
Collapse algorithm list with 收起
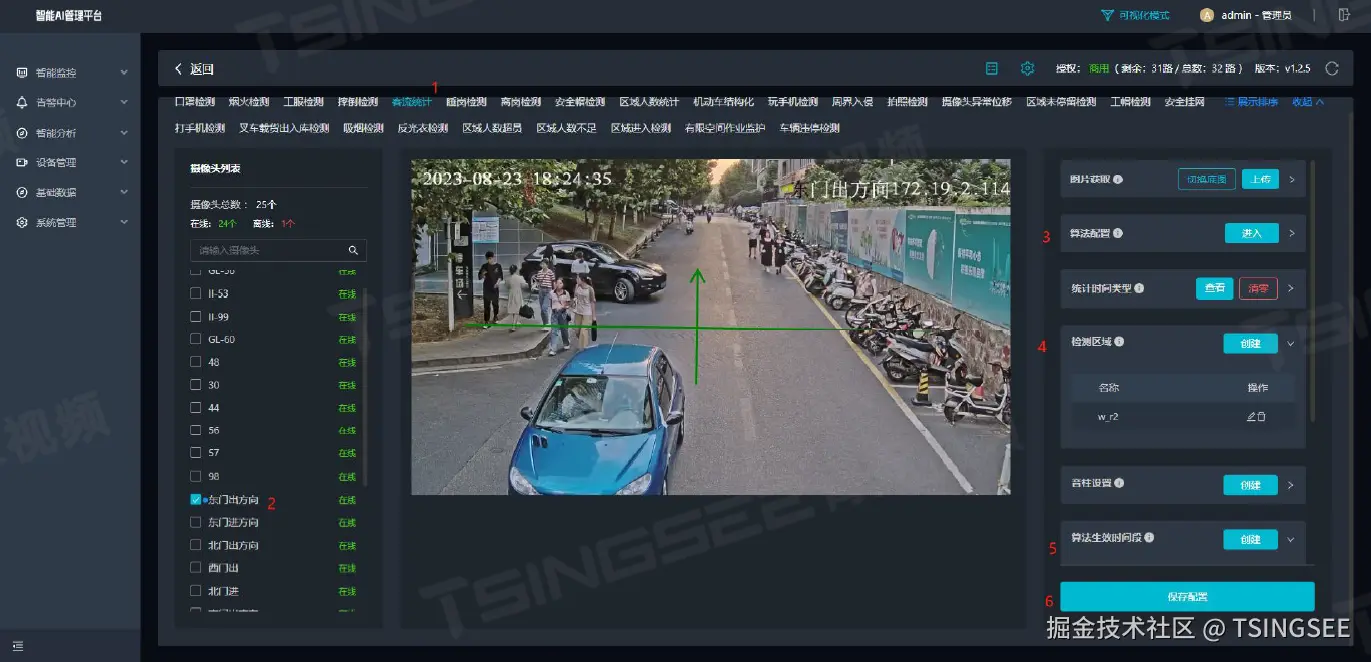coord(1308,102)
